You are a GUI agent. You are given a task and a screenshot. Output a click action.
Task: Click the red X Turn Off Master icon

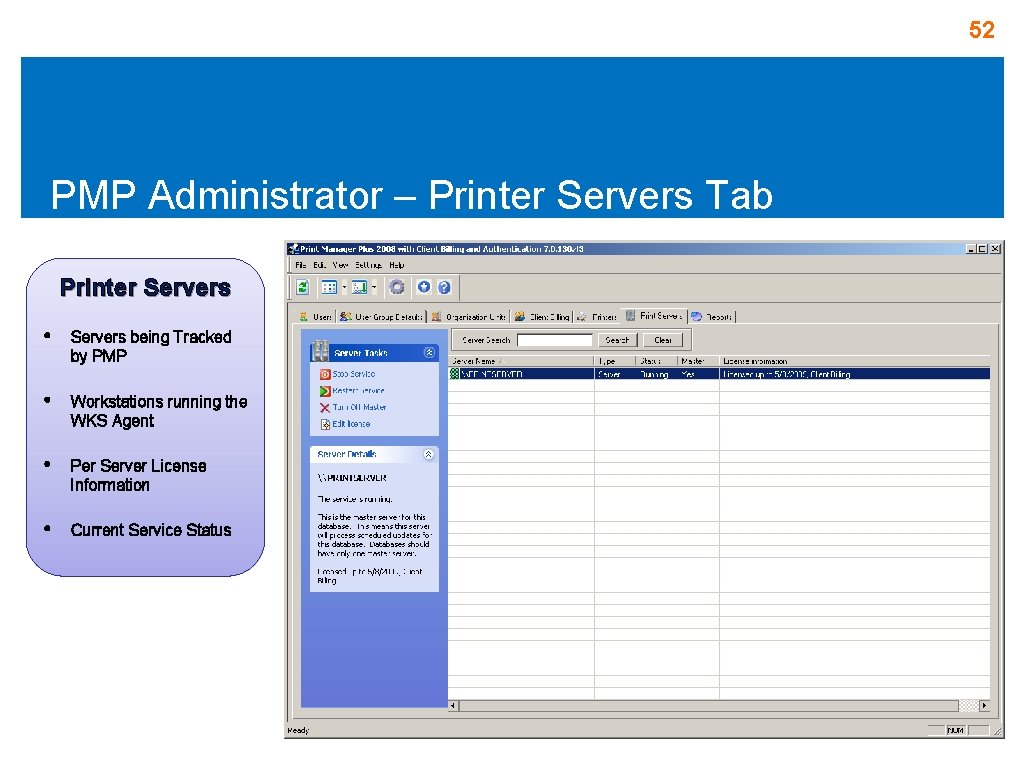click(325, 408)
